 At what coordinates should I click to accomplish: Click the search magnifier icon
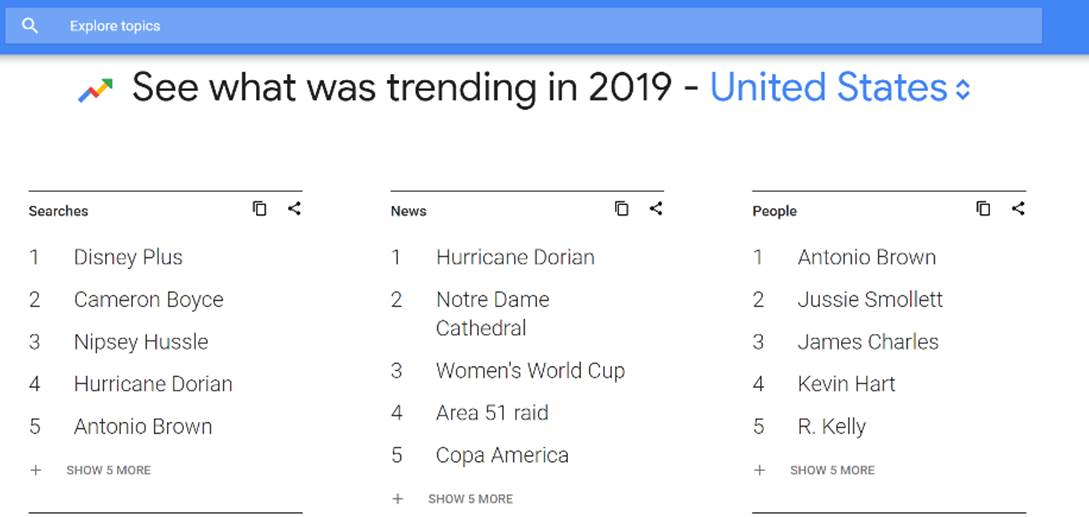[30, 26]
